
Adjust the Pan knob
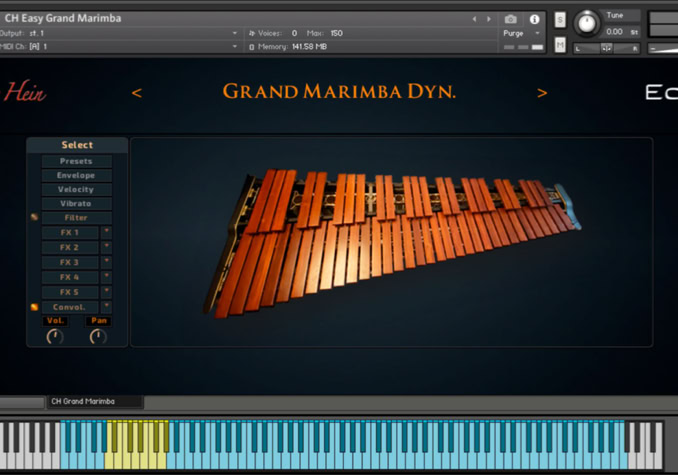[x=98, y=337]
